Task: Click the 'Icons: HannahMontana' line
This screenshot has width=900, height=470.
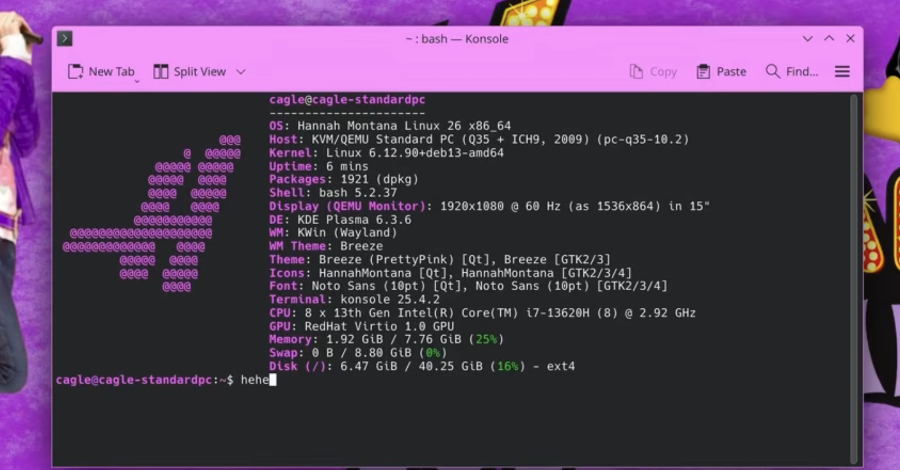Action: (x=451, y=273)
